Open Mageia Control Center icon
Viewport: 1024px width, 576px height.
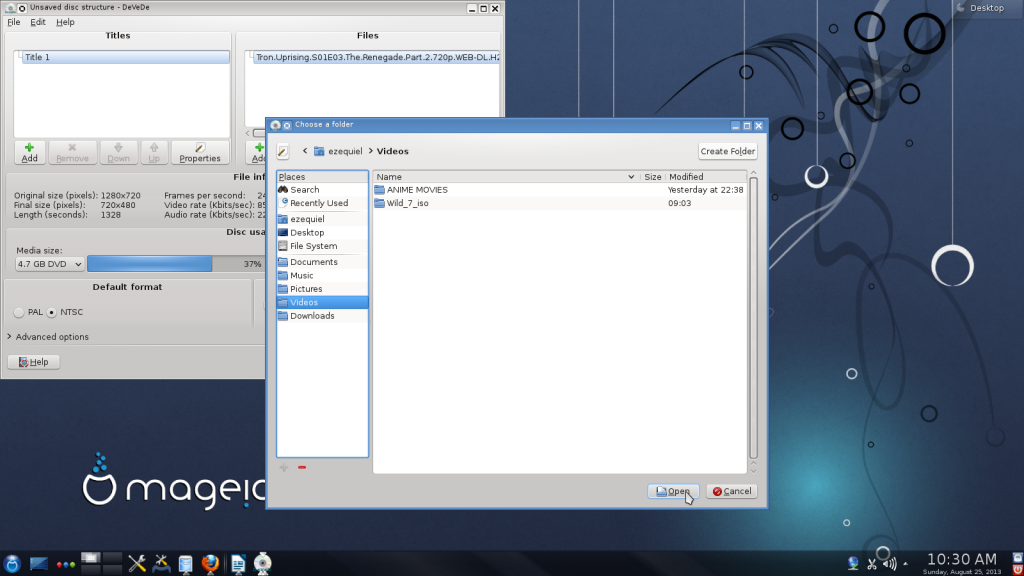[x=161, y=564]
